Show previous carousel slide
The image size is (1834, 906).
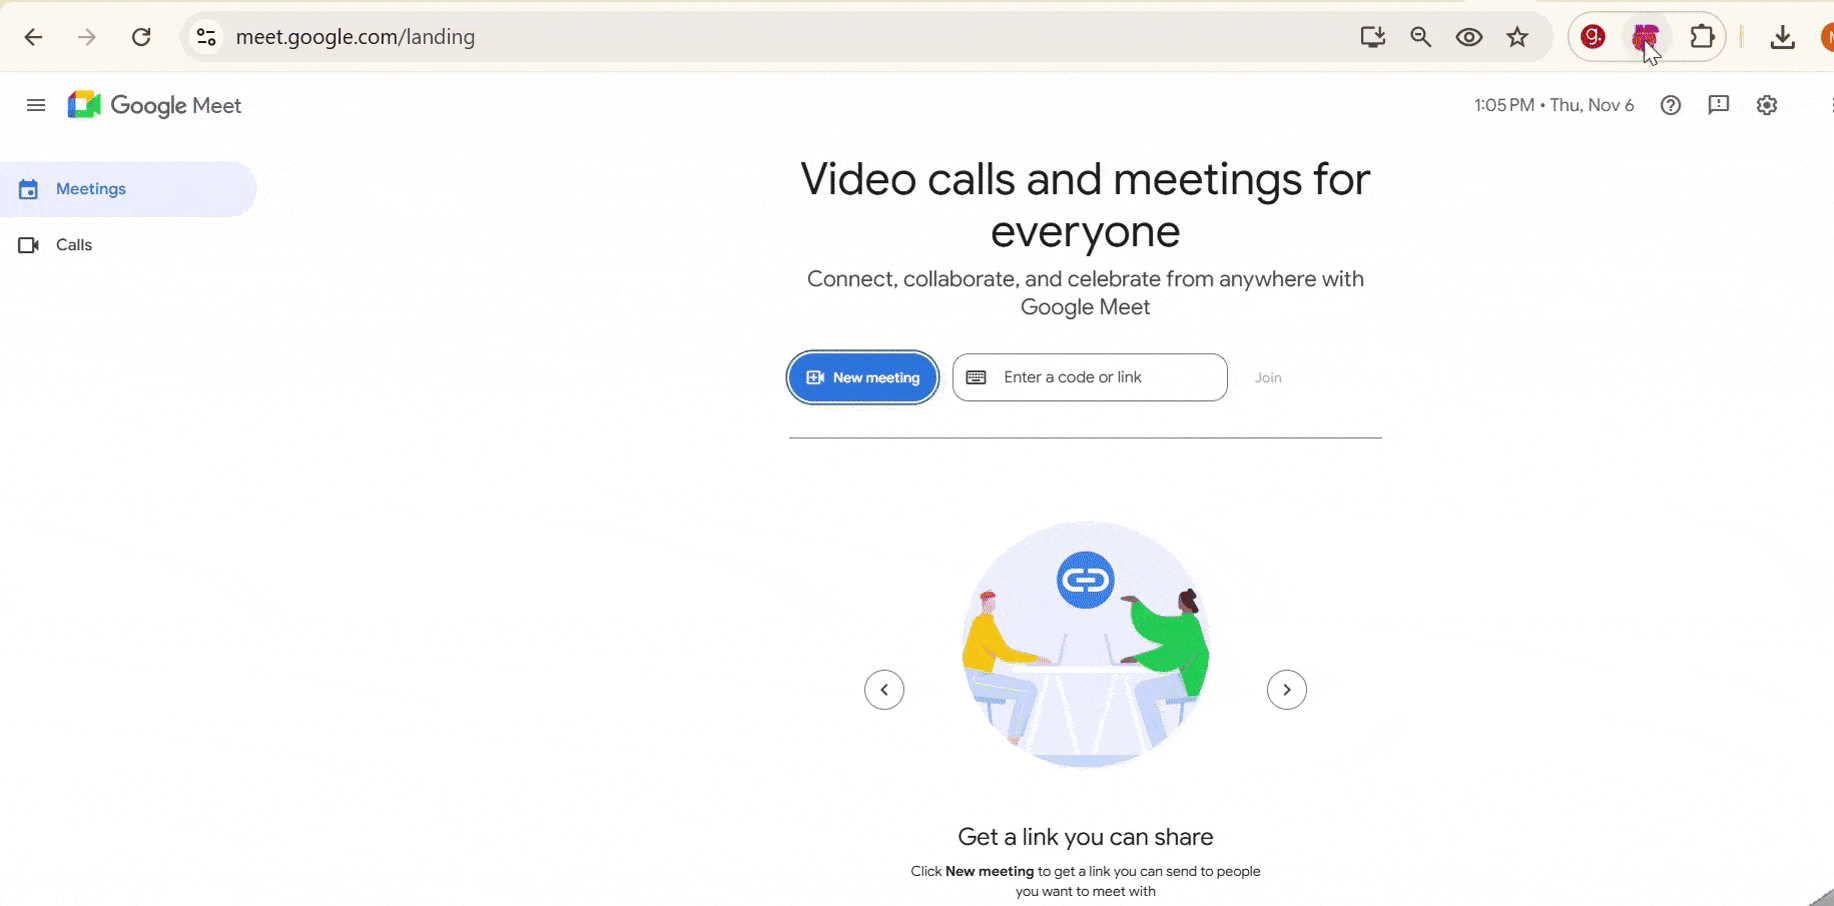(x=884, y=690)
